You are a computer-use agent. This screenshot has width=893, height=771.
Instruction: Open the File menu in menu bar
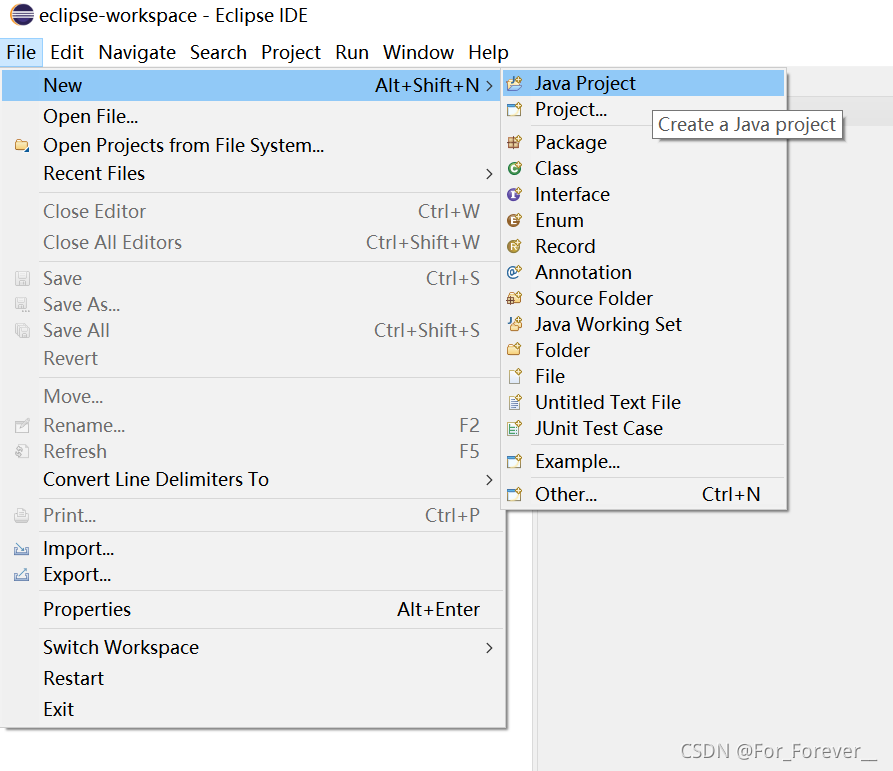coord(21,52)
